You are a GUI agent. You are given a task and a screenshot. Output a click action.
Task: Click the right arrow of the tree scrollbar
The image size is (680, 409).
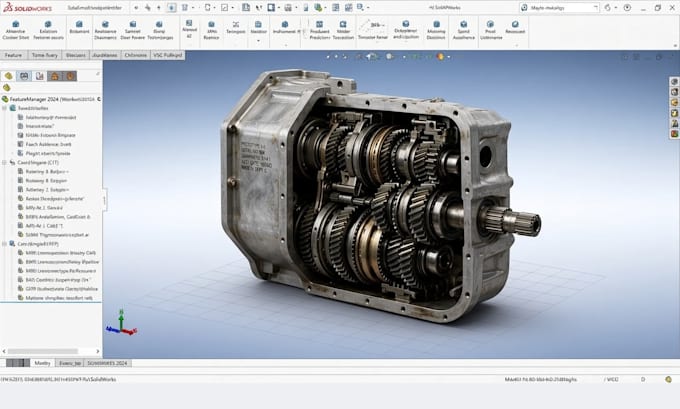[x=98, y=351]
